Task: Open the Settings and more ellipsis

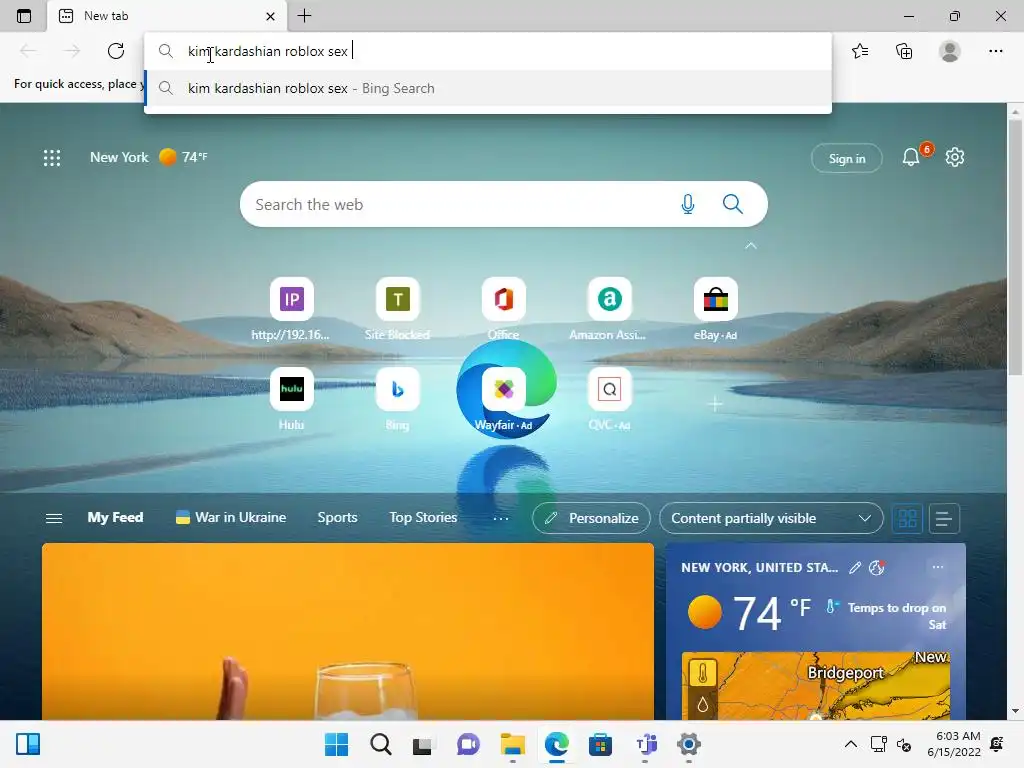Action: coord(995,51)
